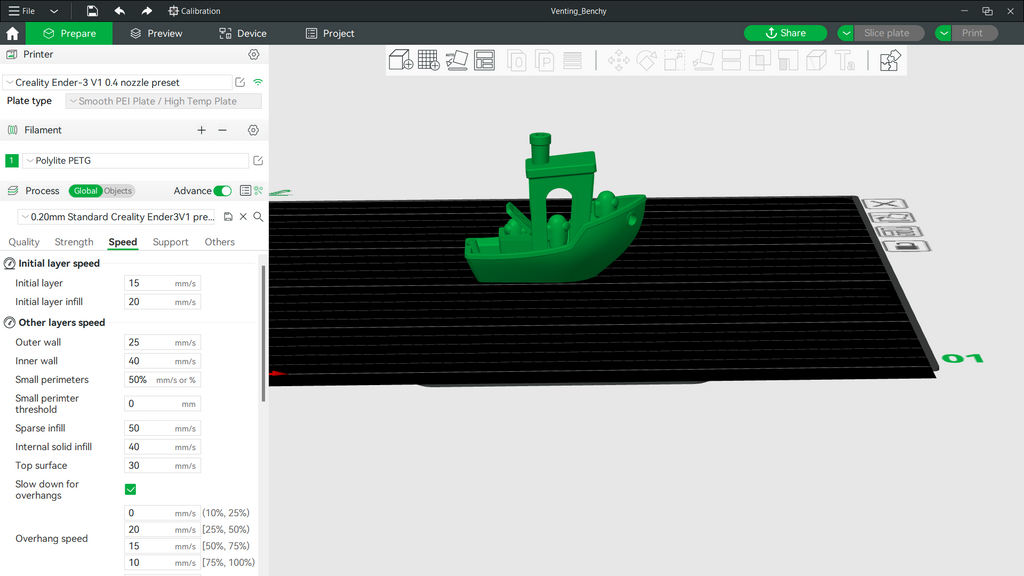Click the Undo arrow
Image resolution: width=1024 pixels, height=576 pixels.
point(120,10)
